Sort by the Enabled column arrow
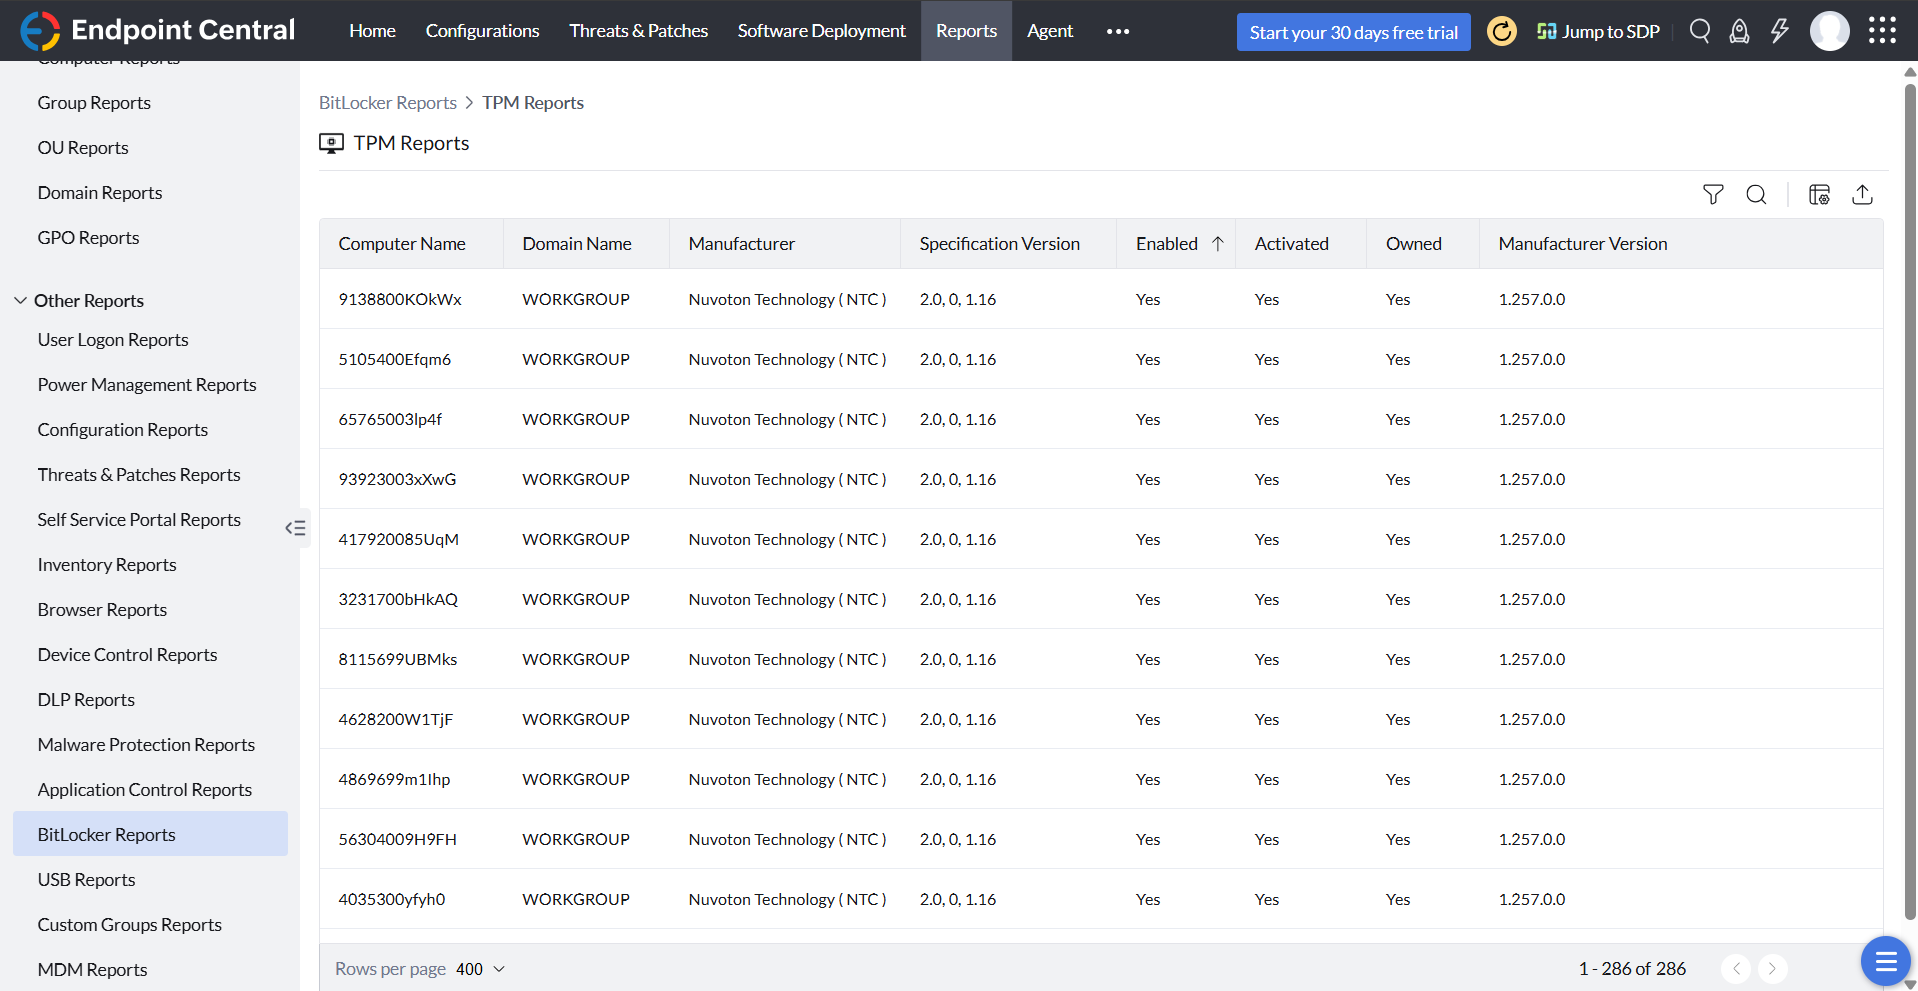Screen dimensions: 1918x991 point(1218,244)
